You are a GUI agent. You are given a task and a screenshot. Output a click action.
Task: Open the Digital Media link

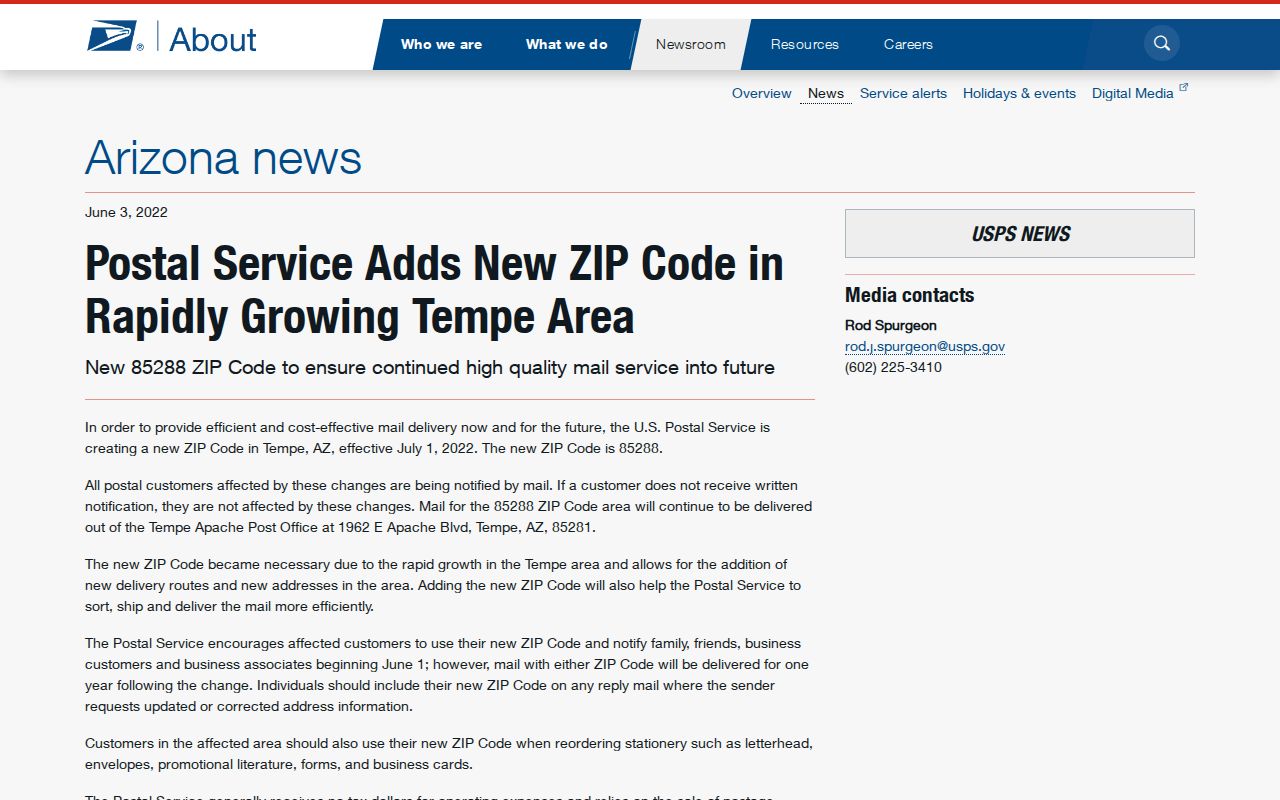coord(1133,93)
